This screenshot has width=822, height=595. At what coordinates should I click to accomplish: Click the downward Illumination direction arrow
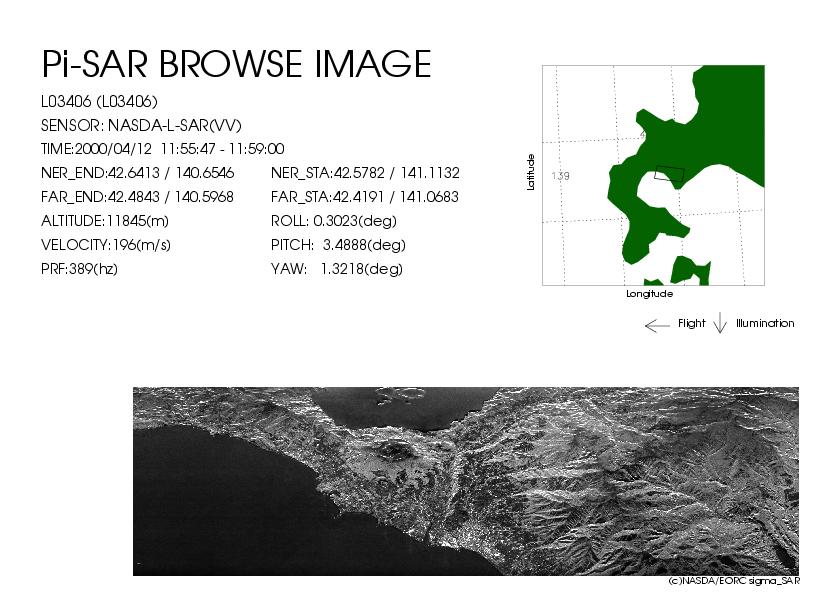pos(720,323)
